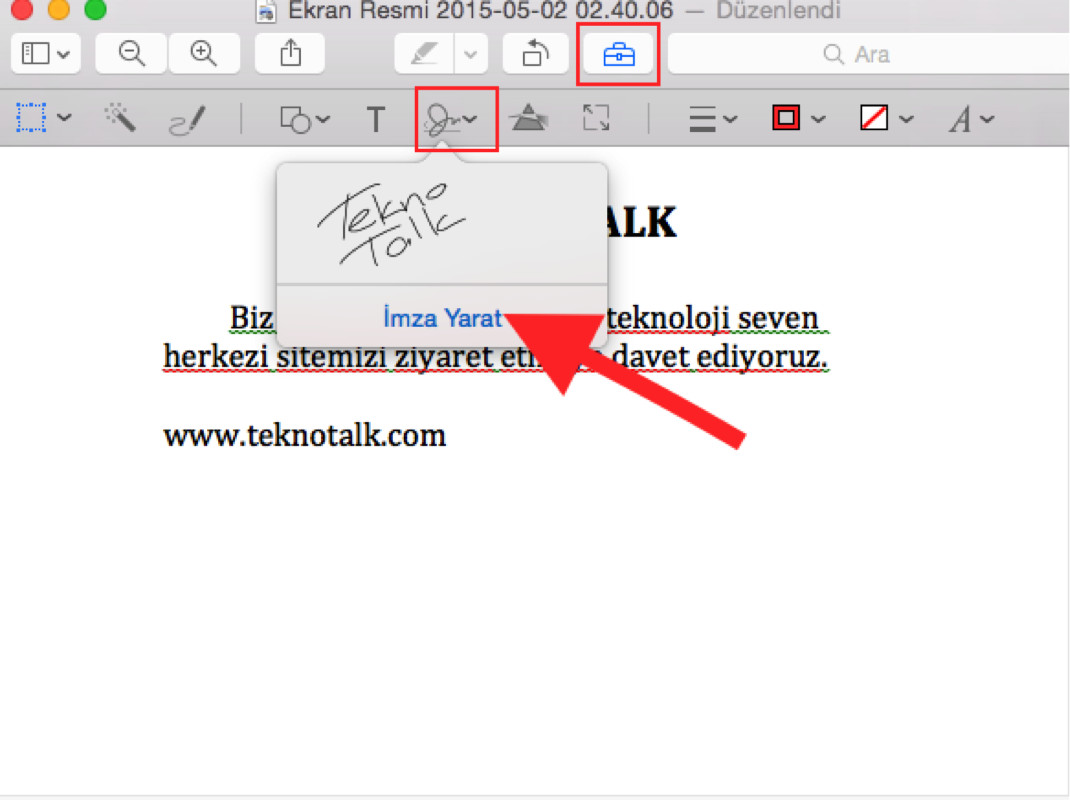
Task: Open the Share button
Action: click(x=290, y=53)
